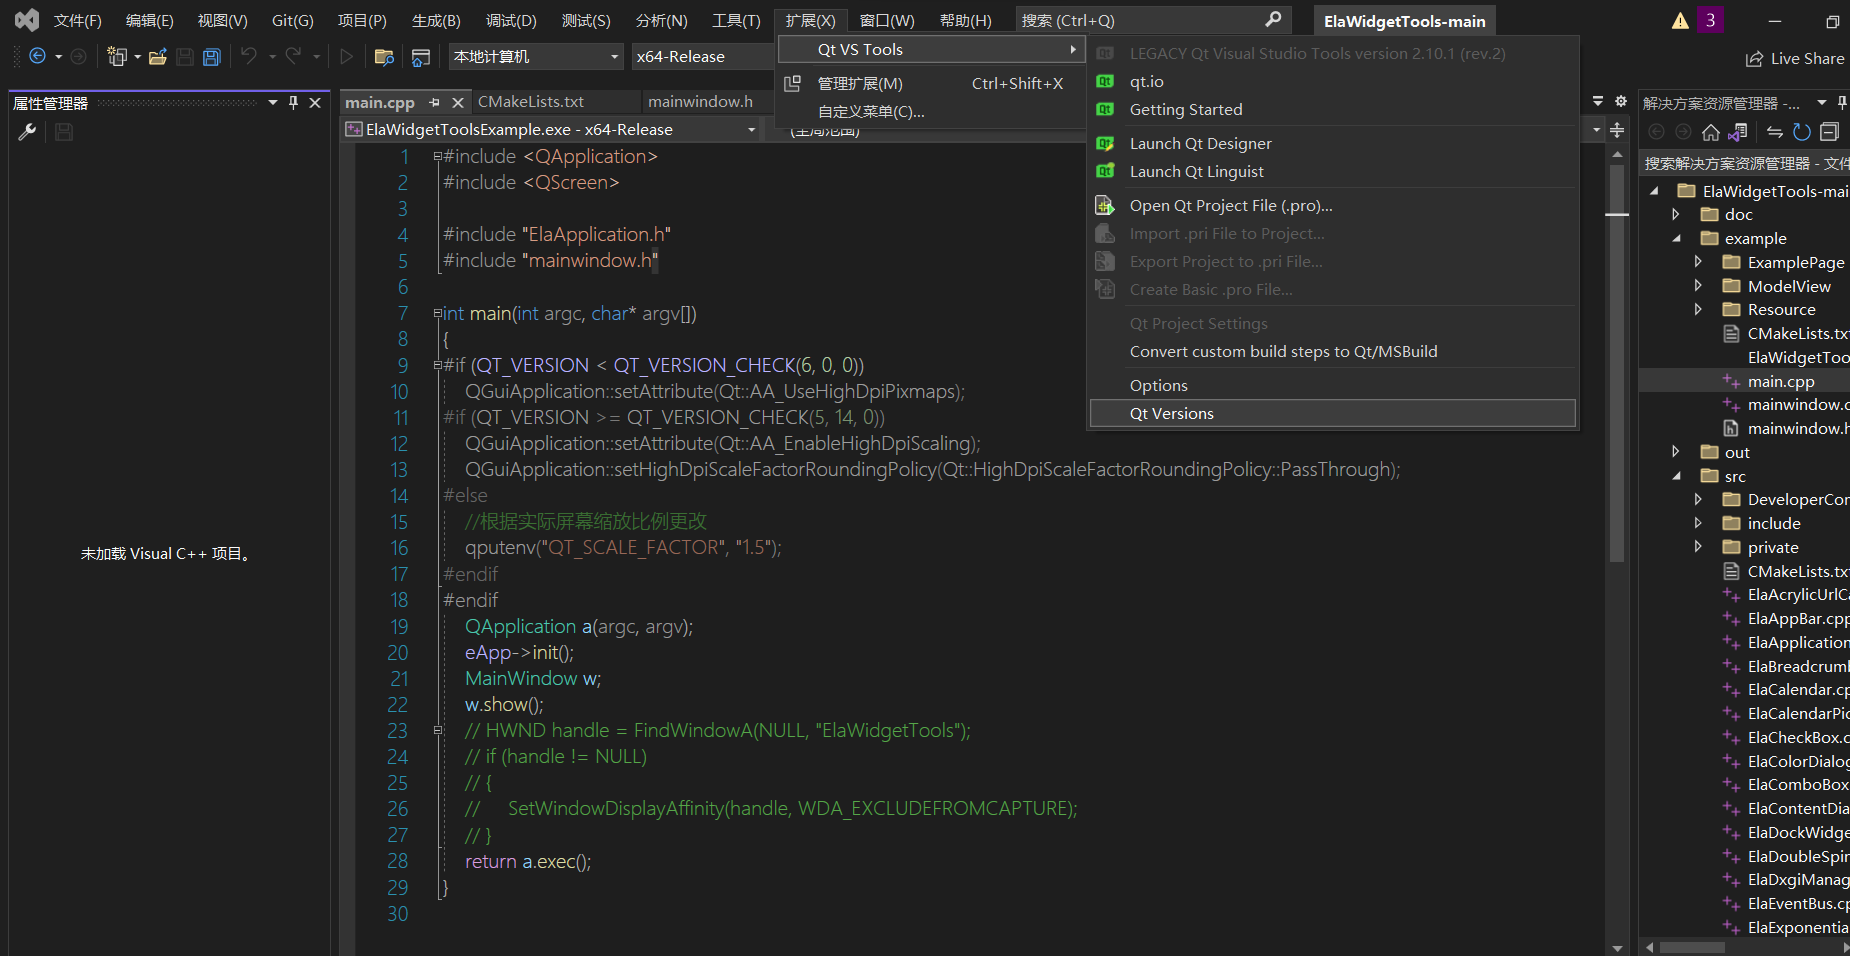Click the navigate backward arrow in toolbar

click(x=37, y=57)
